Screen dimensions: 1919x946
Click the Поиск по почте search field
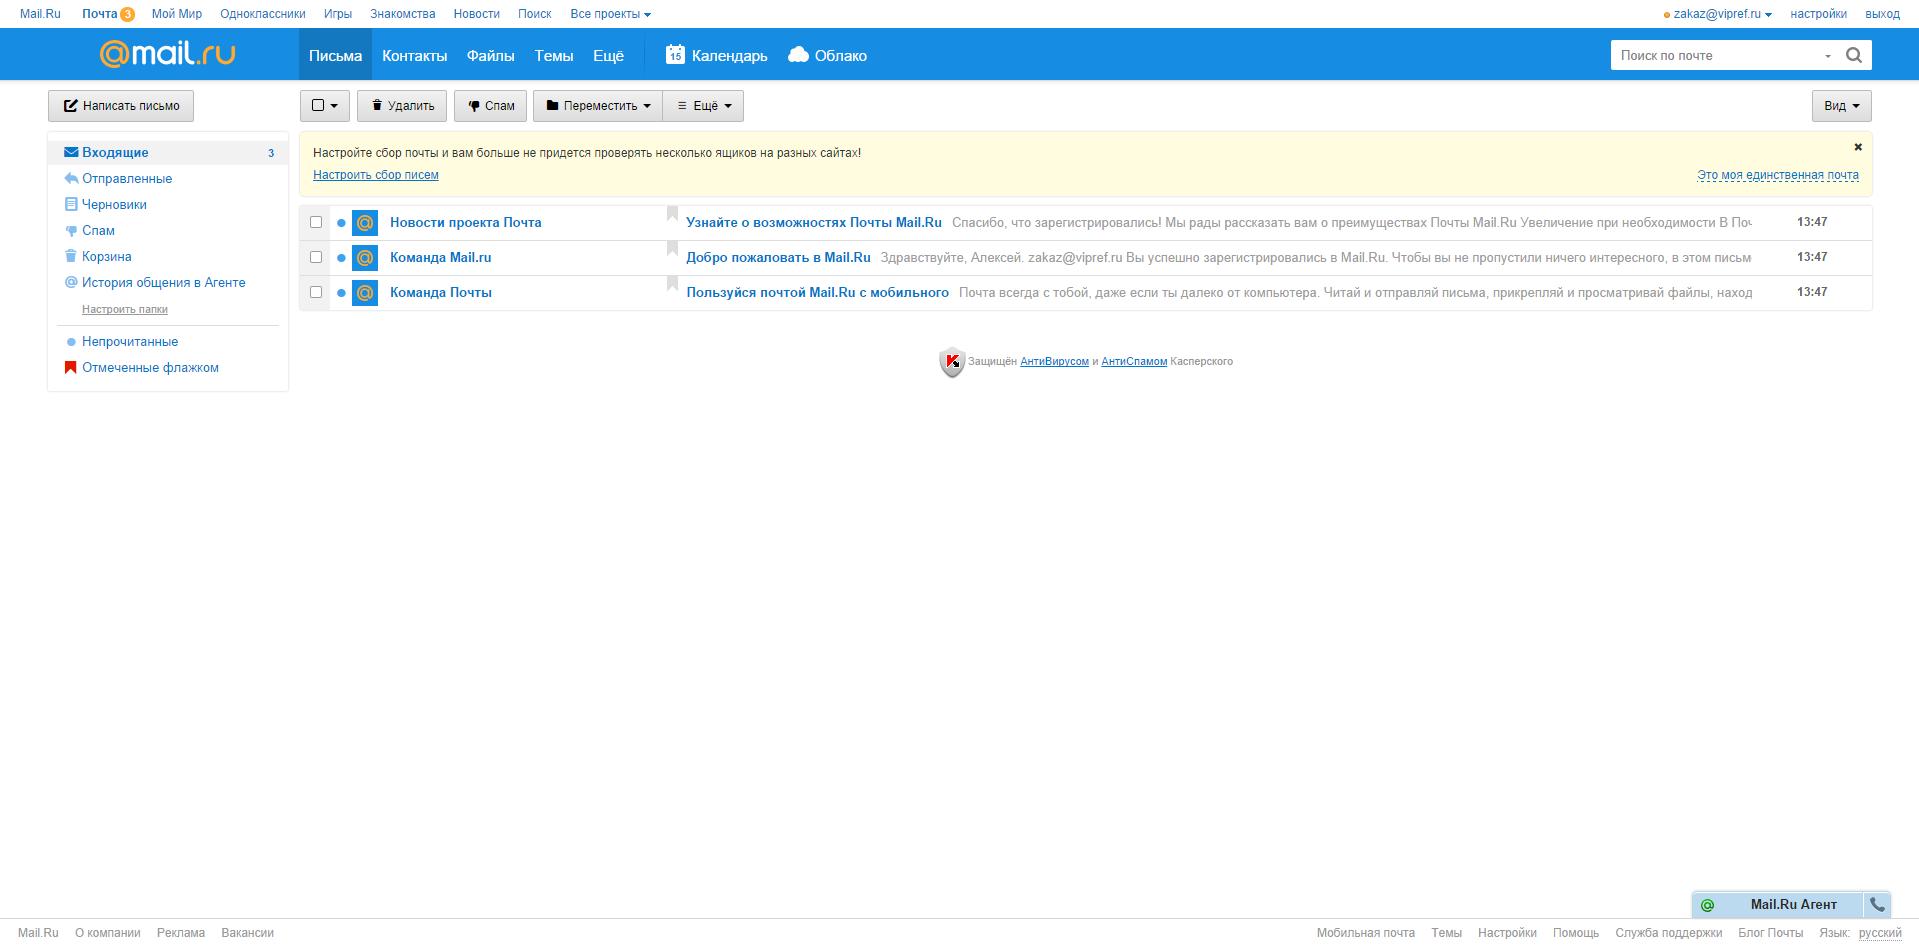click(x=1715, y=55)
